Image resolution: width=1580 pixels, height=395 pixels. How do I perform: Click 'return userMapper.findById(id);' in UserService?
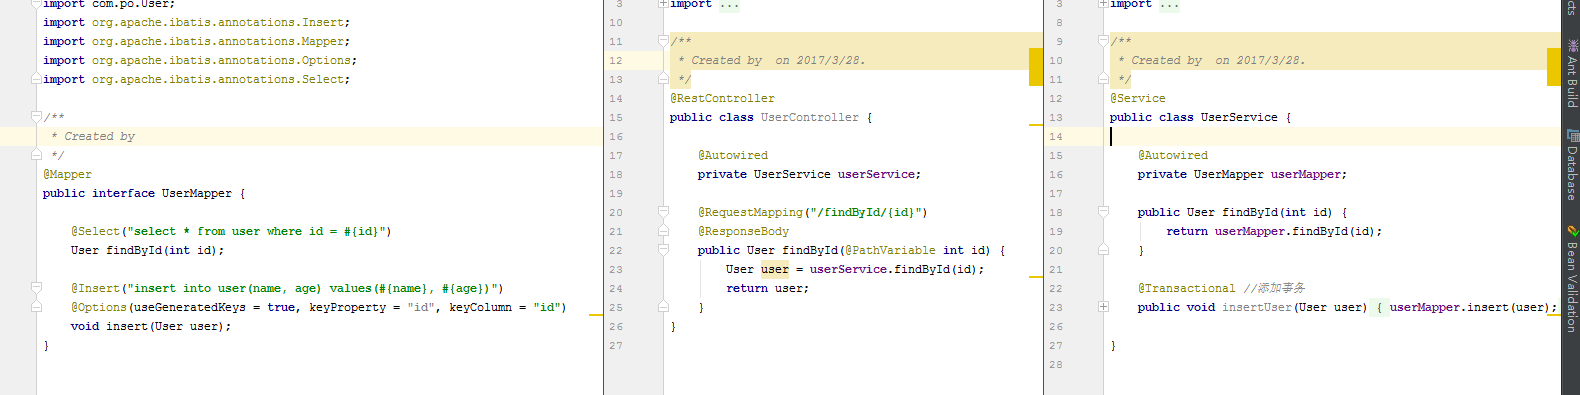[x=1274, y=231]
